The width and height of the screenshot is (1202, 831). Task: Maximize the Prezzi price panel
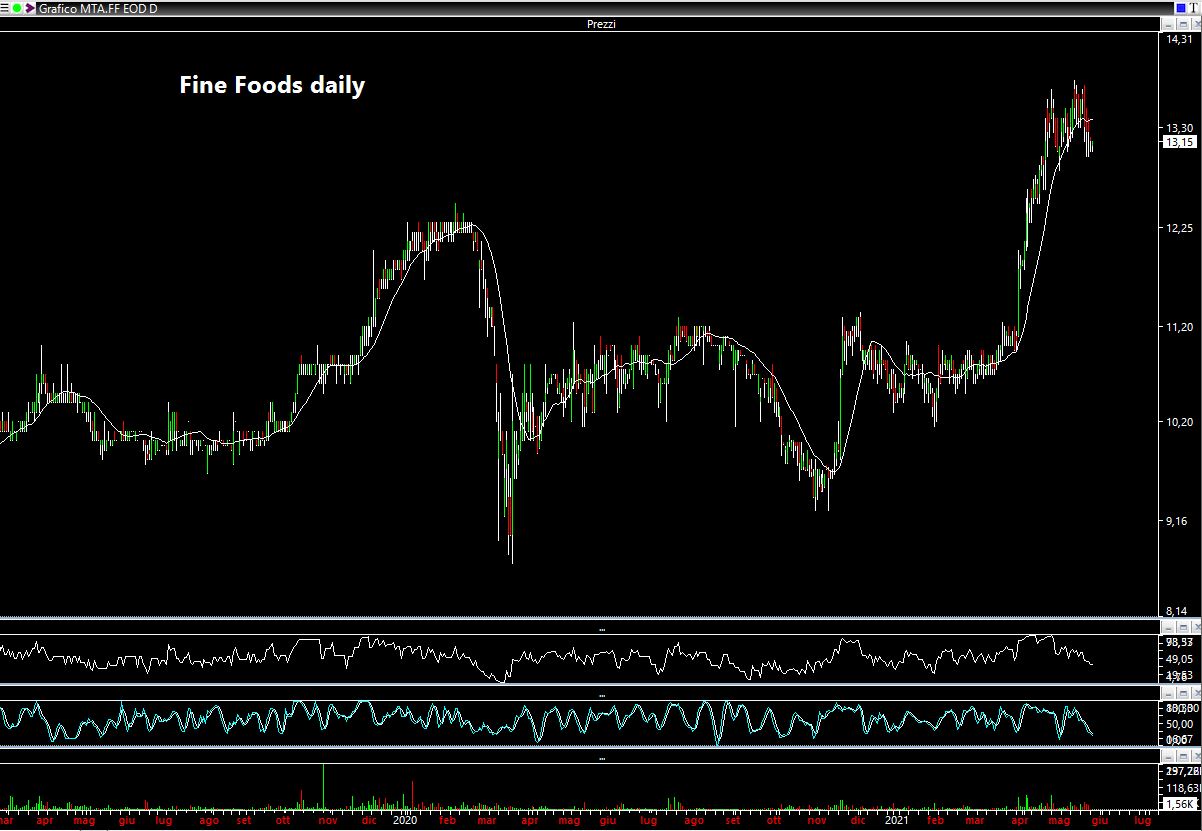(x=1181, y=24)
